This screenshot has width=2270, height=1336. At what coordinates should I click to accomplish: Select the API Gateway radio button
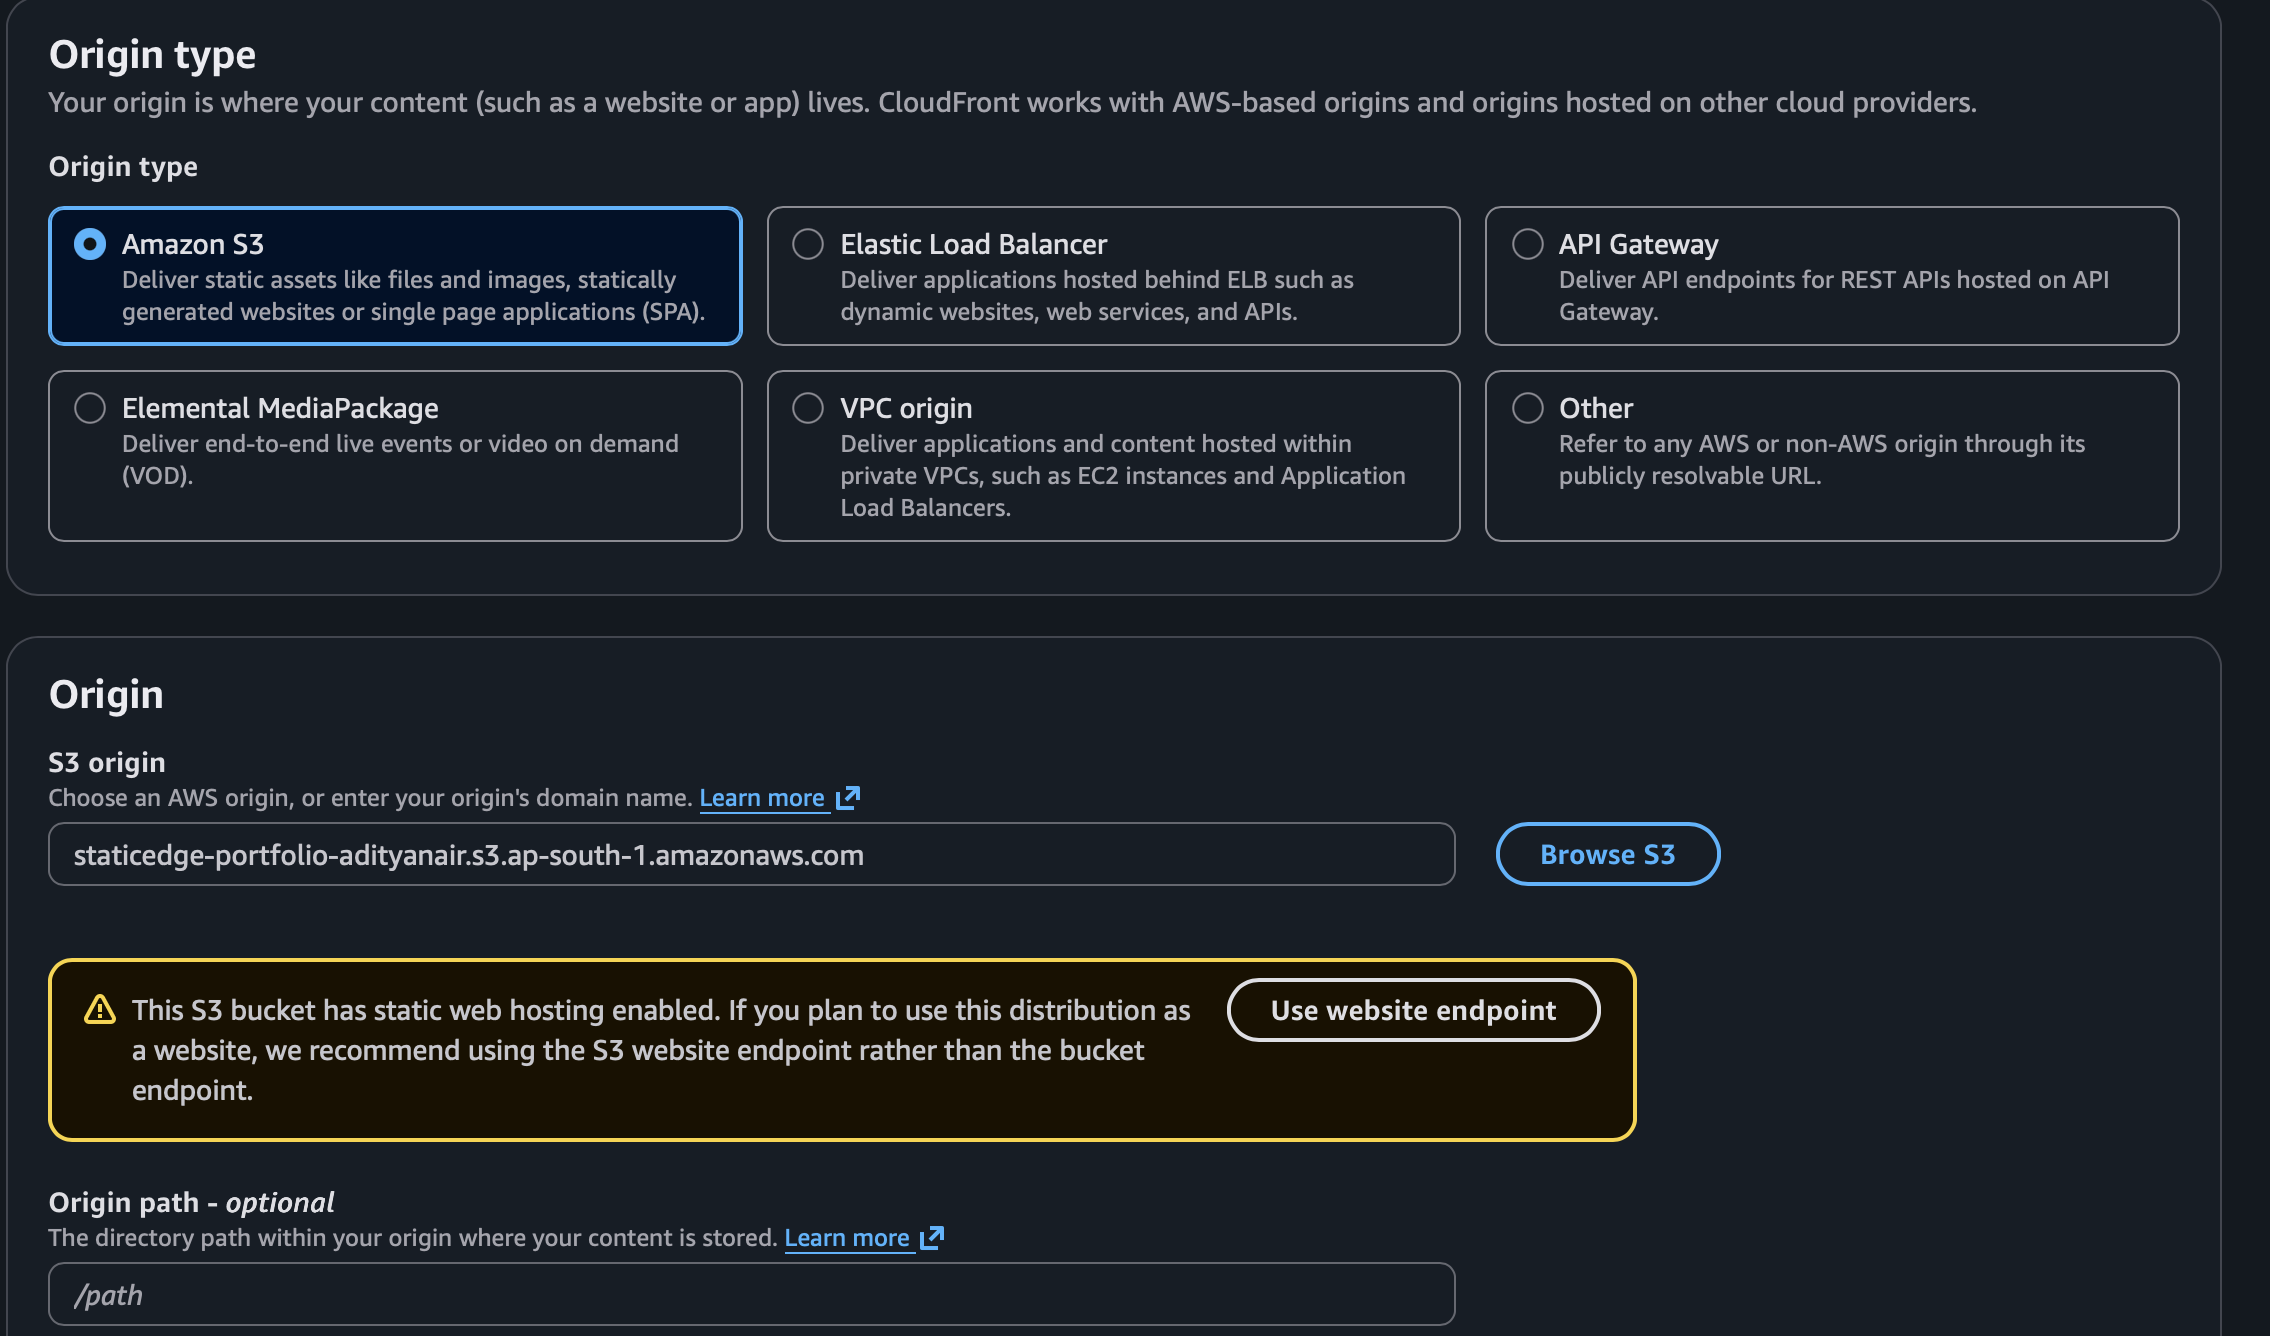click(1527, 244)
